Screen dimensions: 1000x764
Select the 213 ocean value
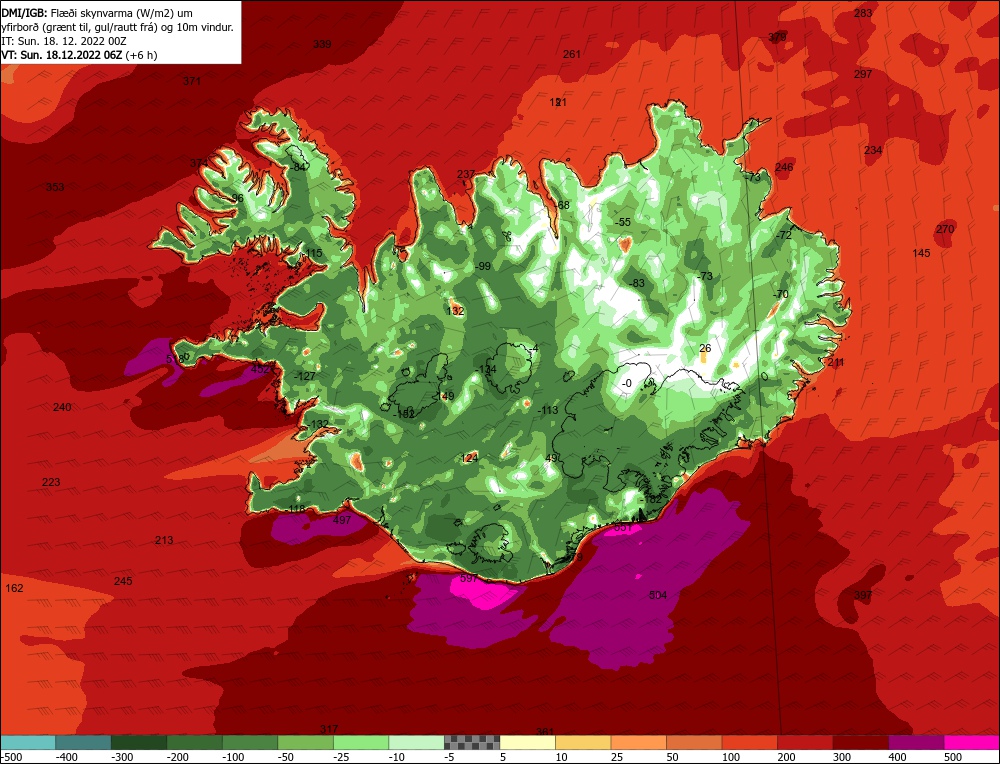tap(164, 540)
